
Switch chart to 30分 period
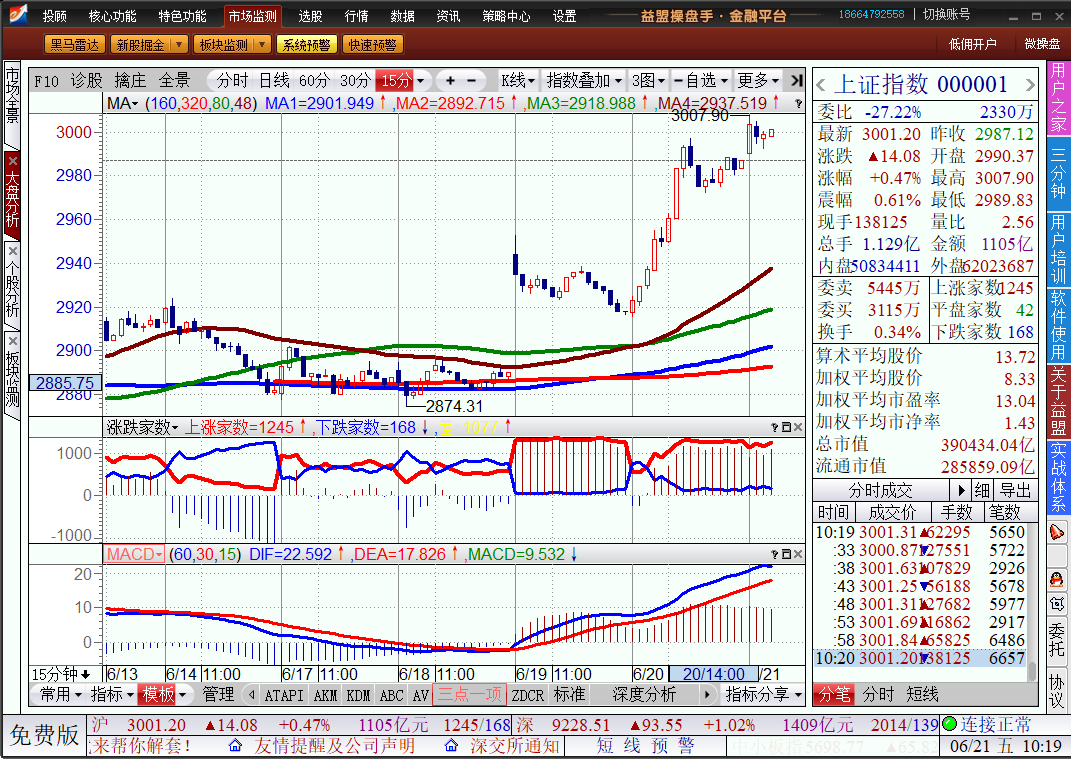coord(354,81)
